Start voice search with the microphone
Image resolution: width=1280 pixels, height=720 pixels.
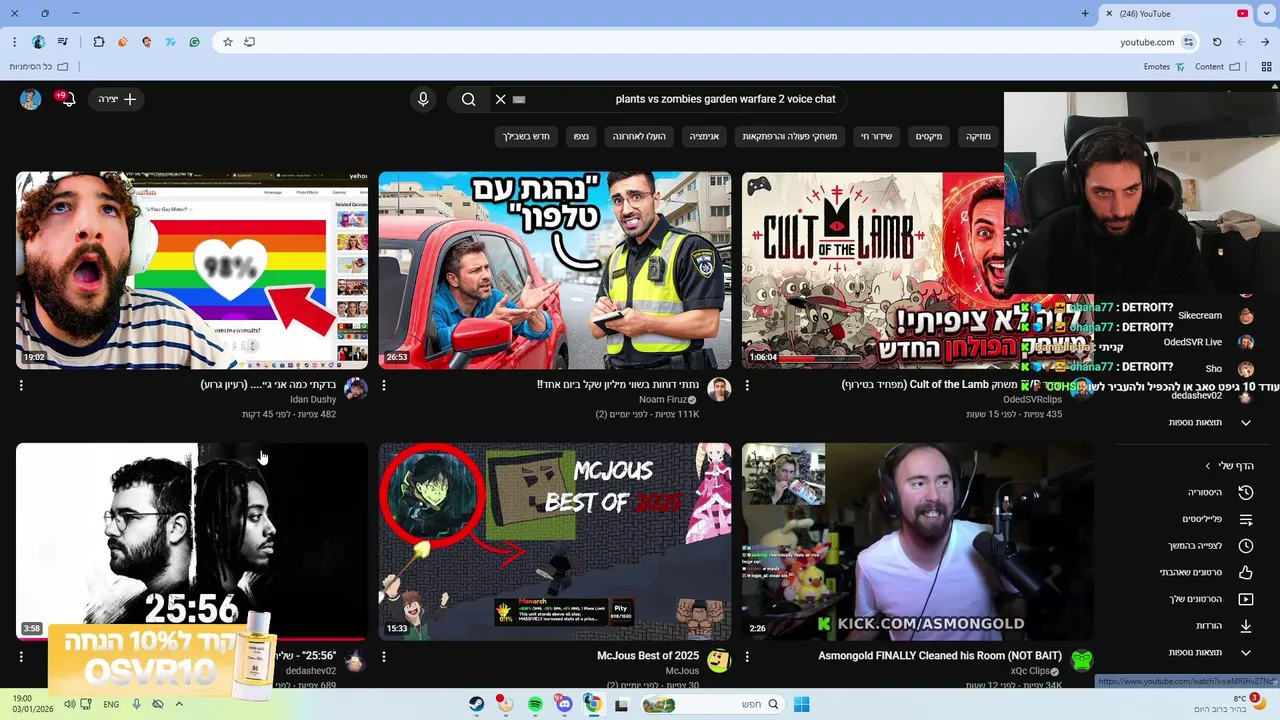click(423, 99)
